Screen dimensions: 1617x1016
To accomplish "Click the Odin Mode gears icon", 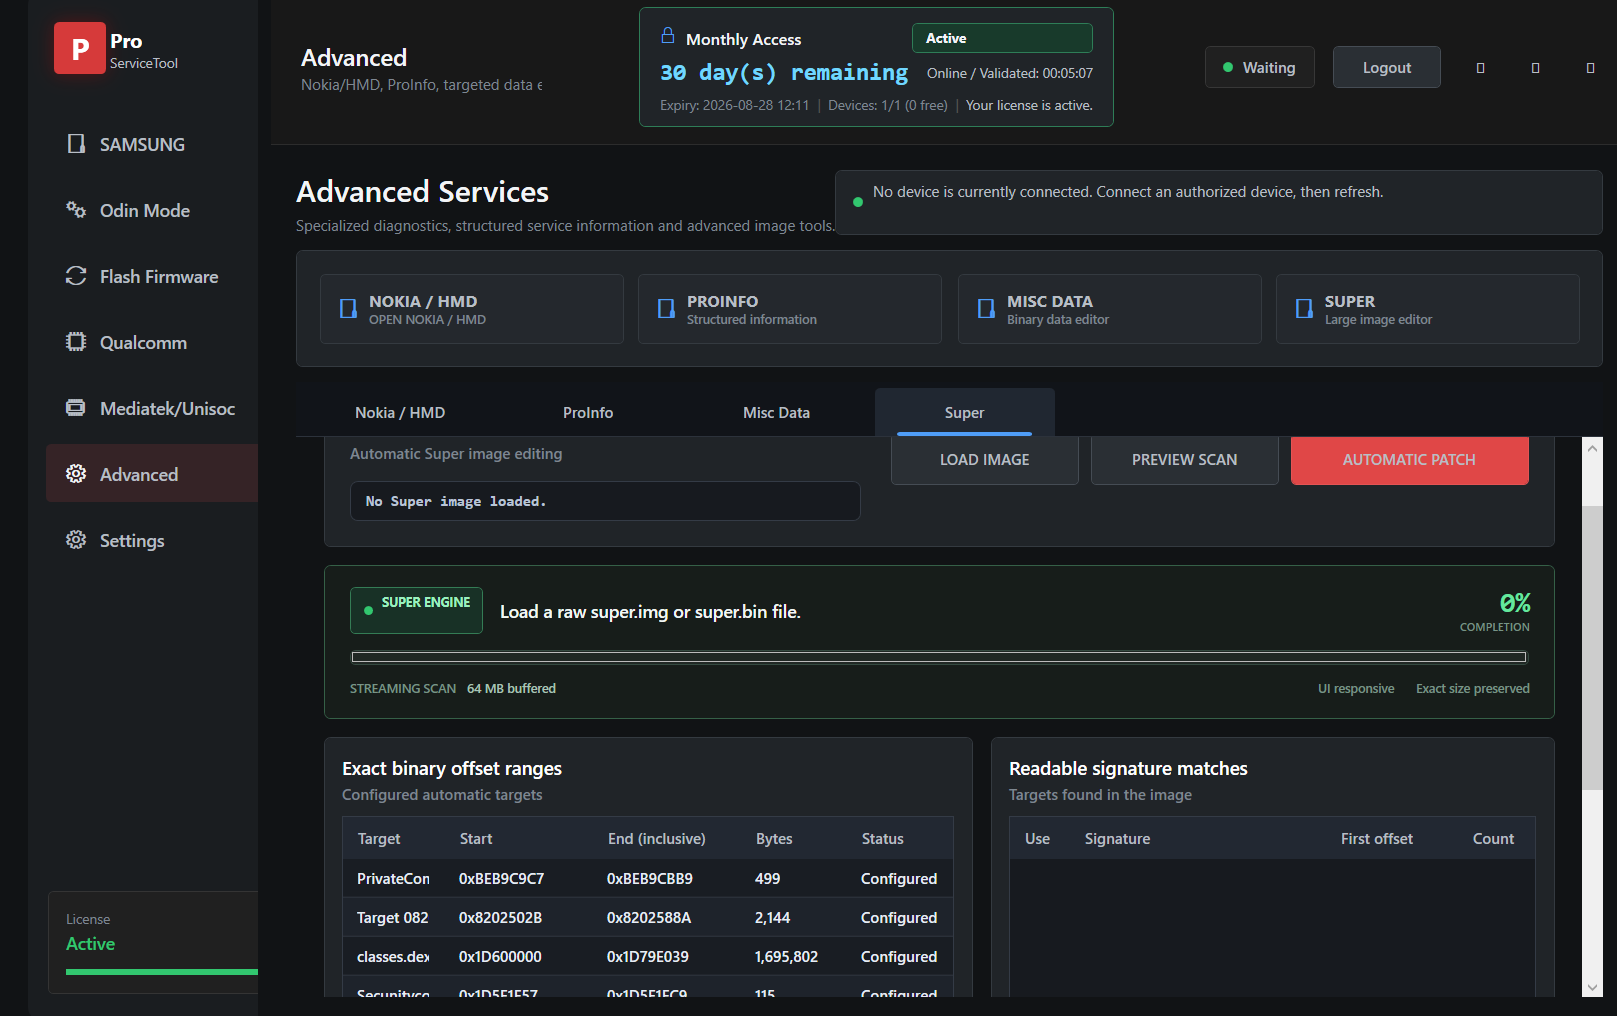I will [x=76, y=210].
